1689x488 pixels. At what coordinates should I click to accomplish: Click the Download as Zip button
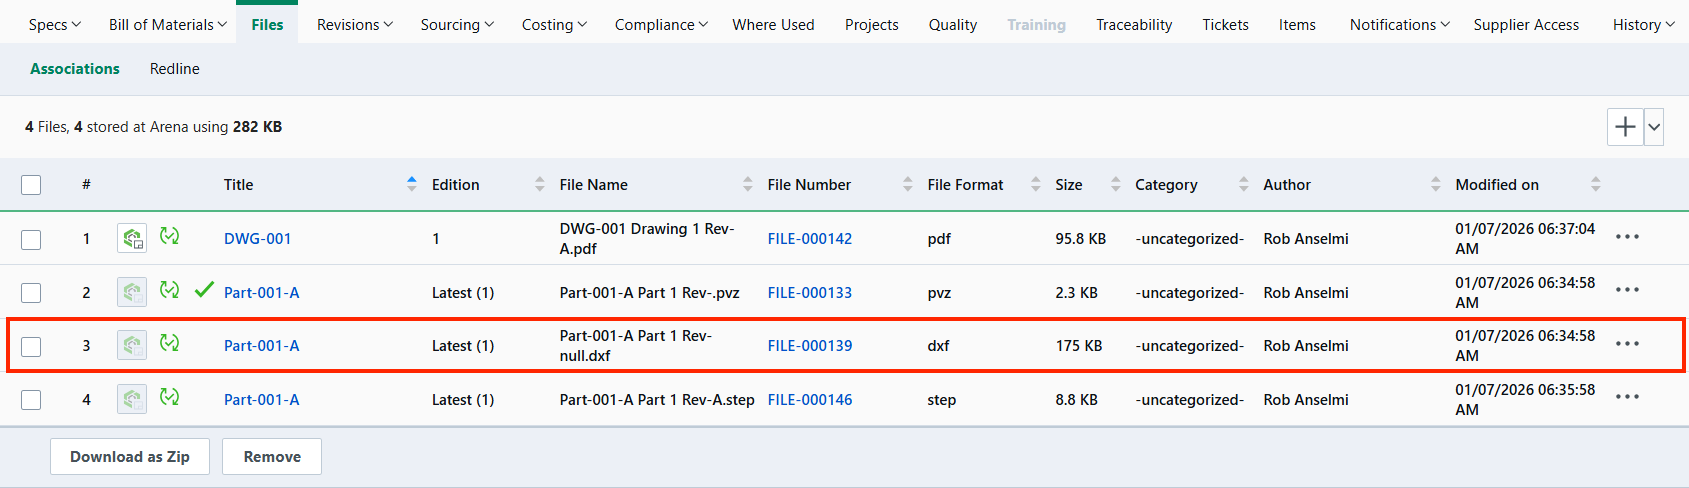(x=130, y=456)
